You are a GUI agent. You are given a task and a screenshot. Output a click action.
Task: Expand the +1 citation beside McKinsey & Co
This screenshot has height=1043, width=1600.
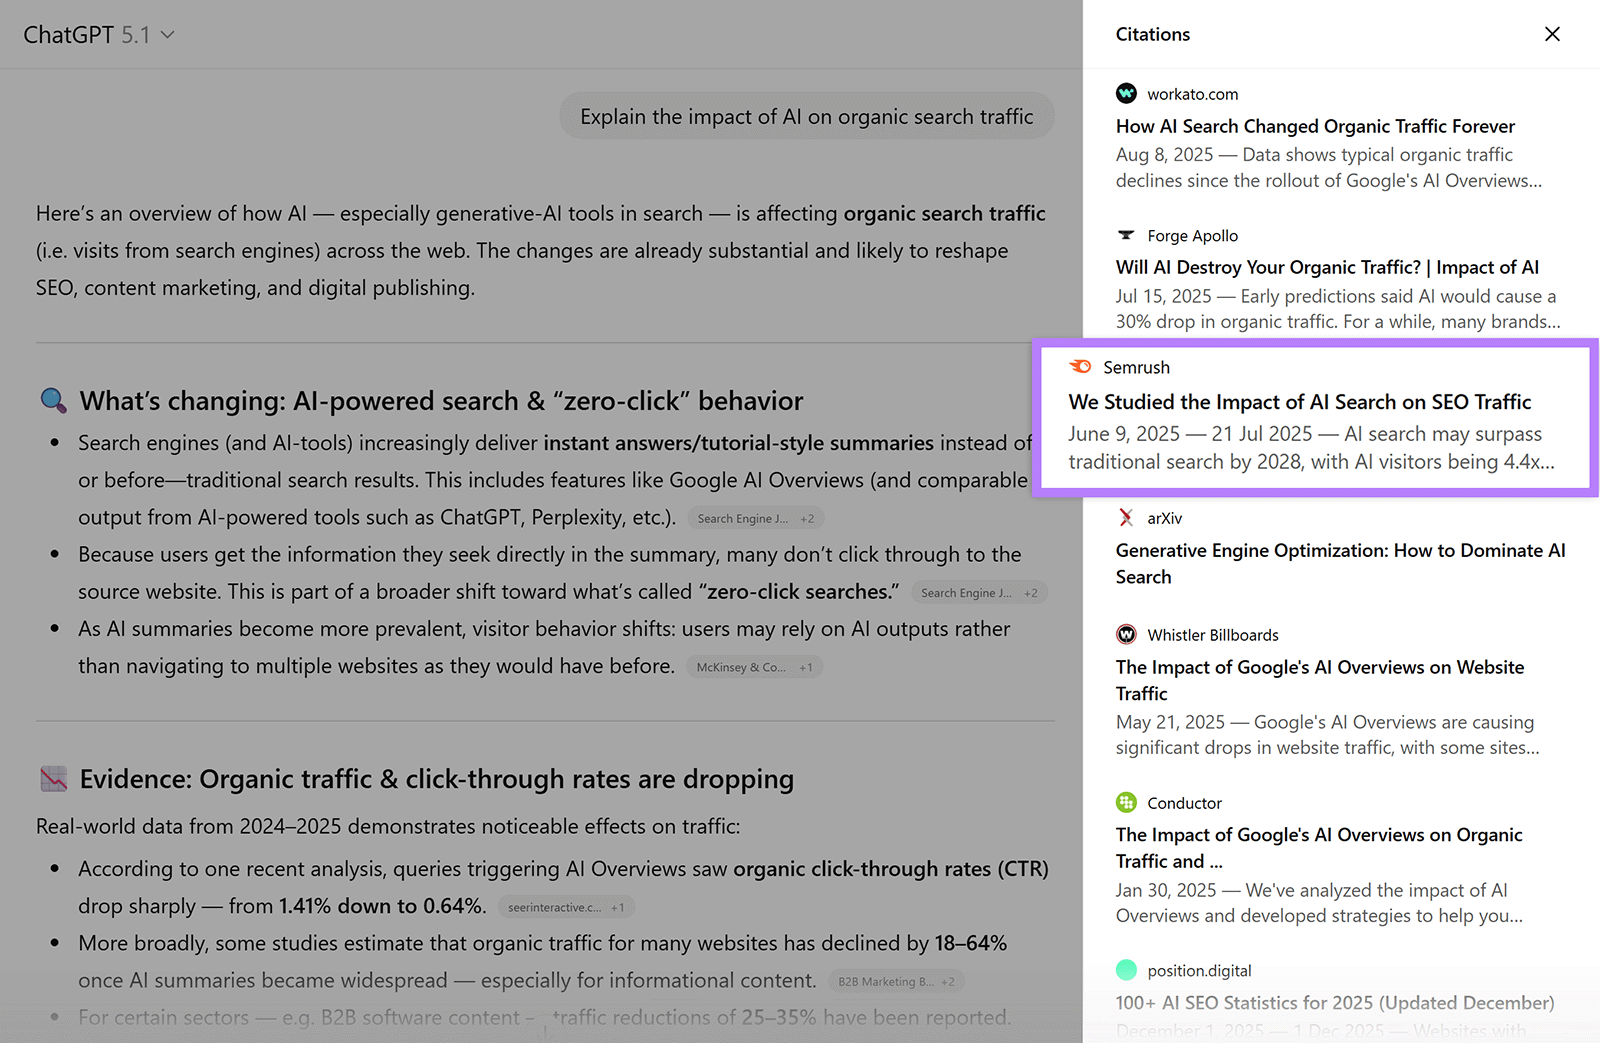click(806, 667)
